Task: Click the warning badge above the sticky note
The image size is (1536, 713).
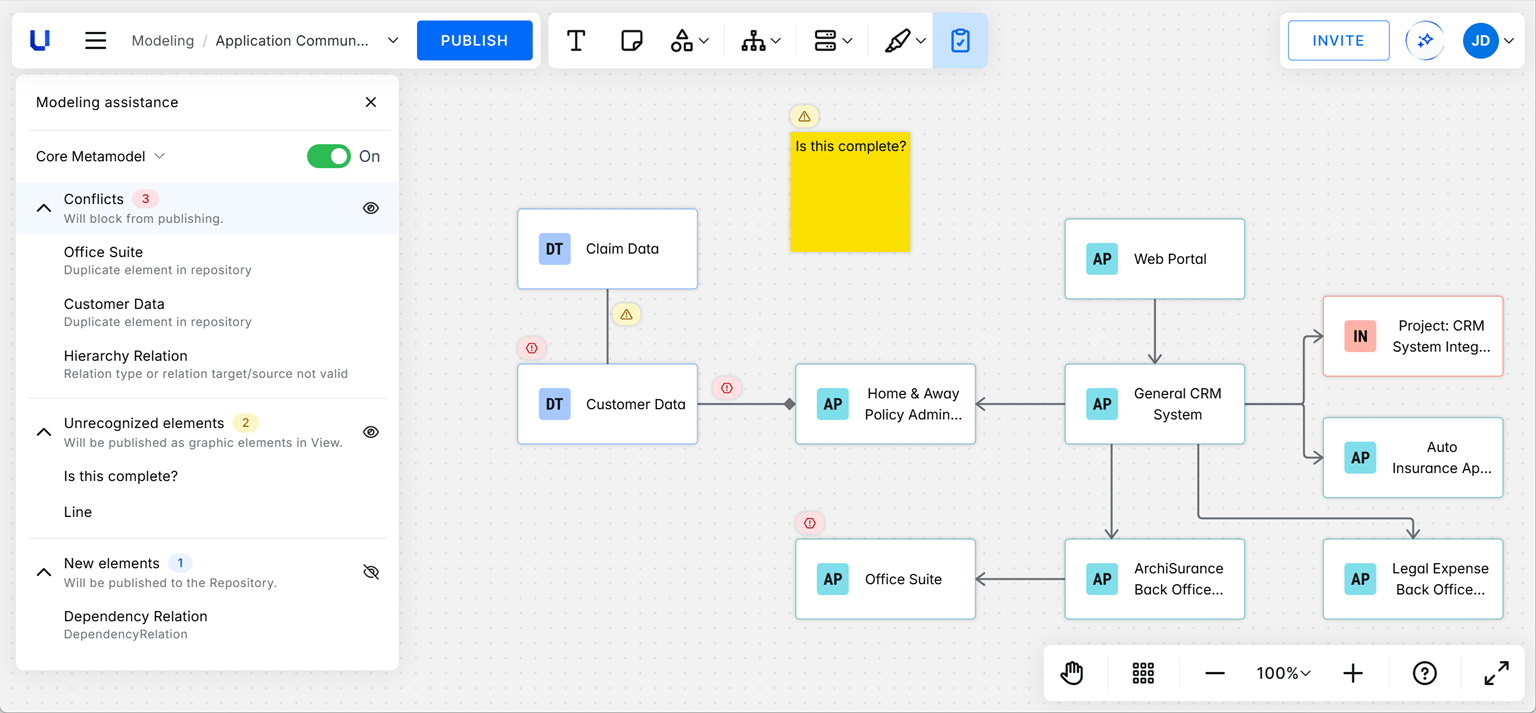Action: 804,116
